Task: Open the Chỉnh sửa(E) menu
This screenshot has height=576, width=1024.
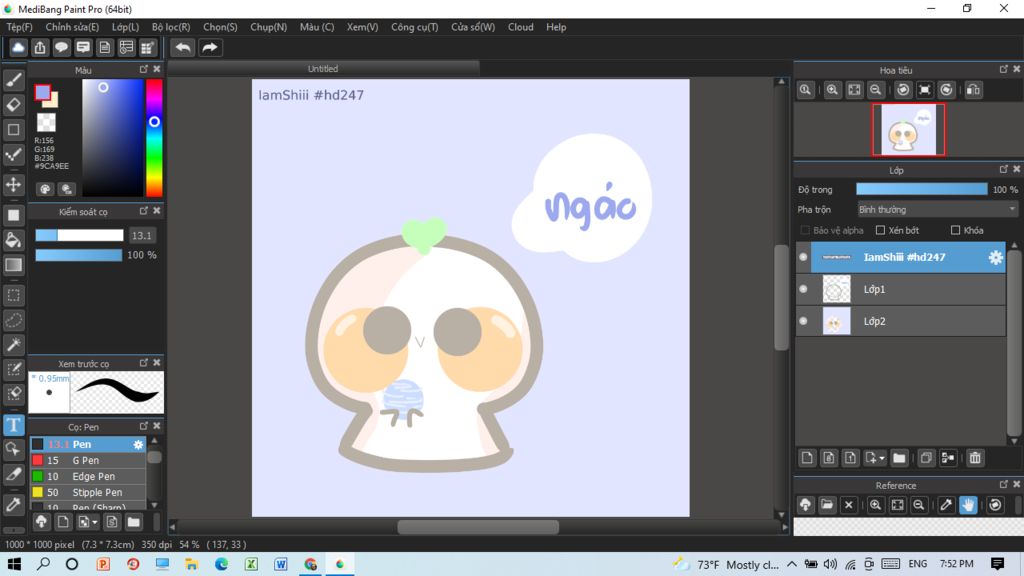Action: pyautogui.click(x=72, y=27)
